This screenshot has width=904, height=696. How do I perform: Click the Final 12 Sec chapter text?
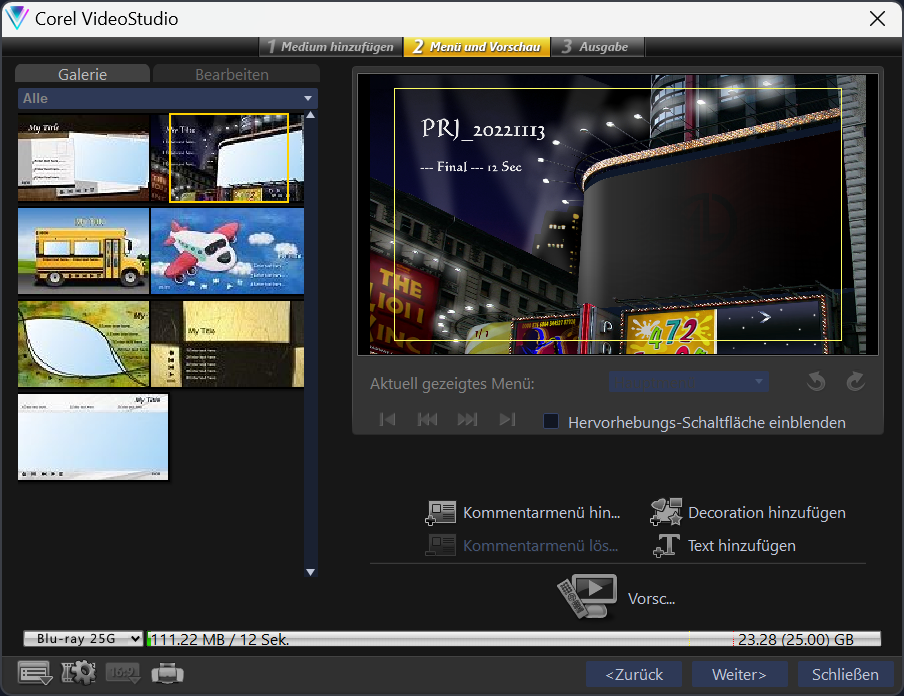471,167
